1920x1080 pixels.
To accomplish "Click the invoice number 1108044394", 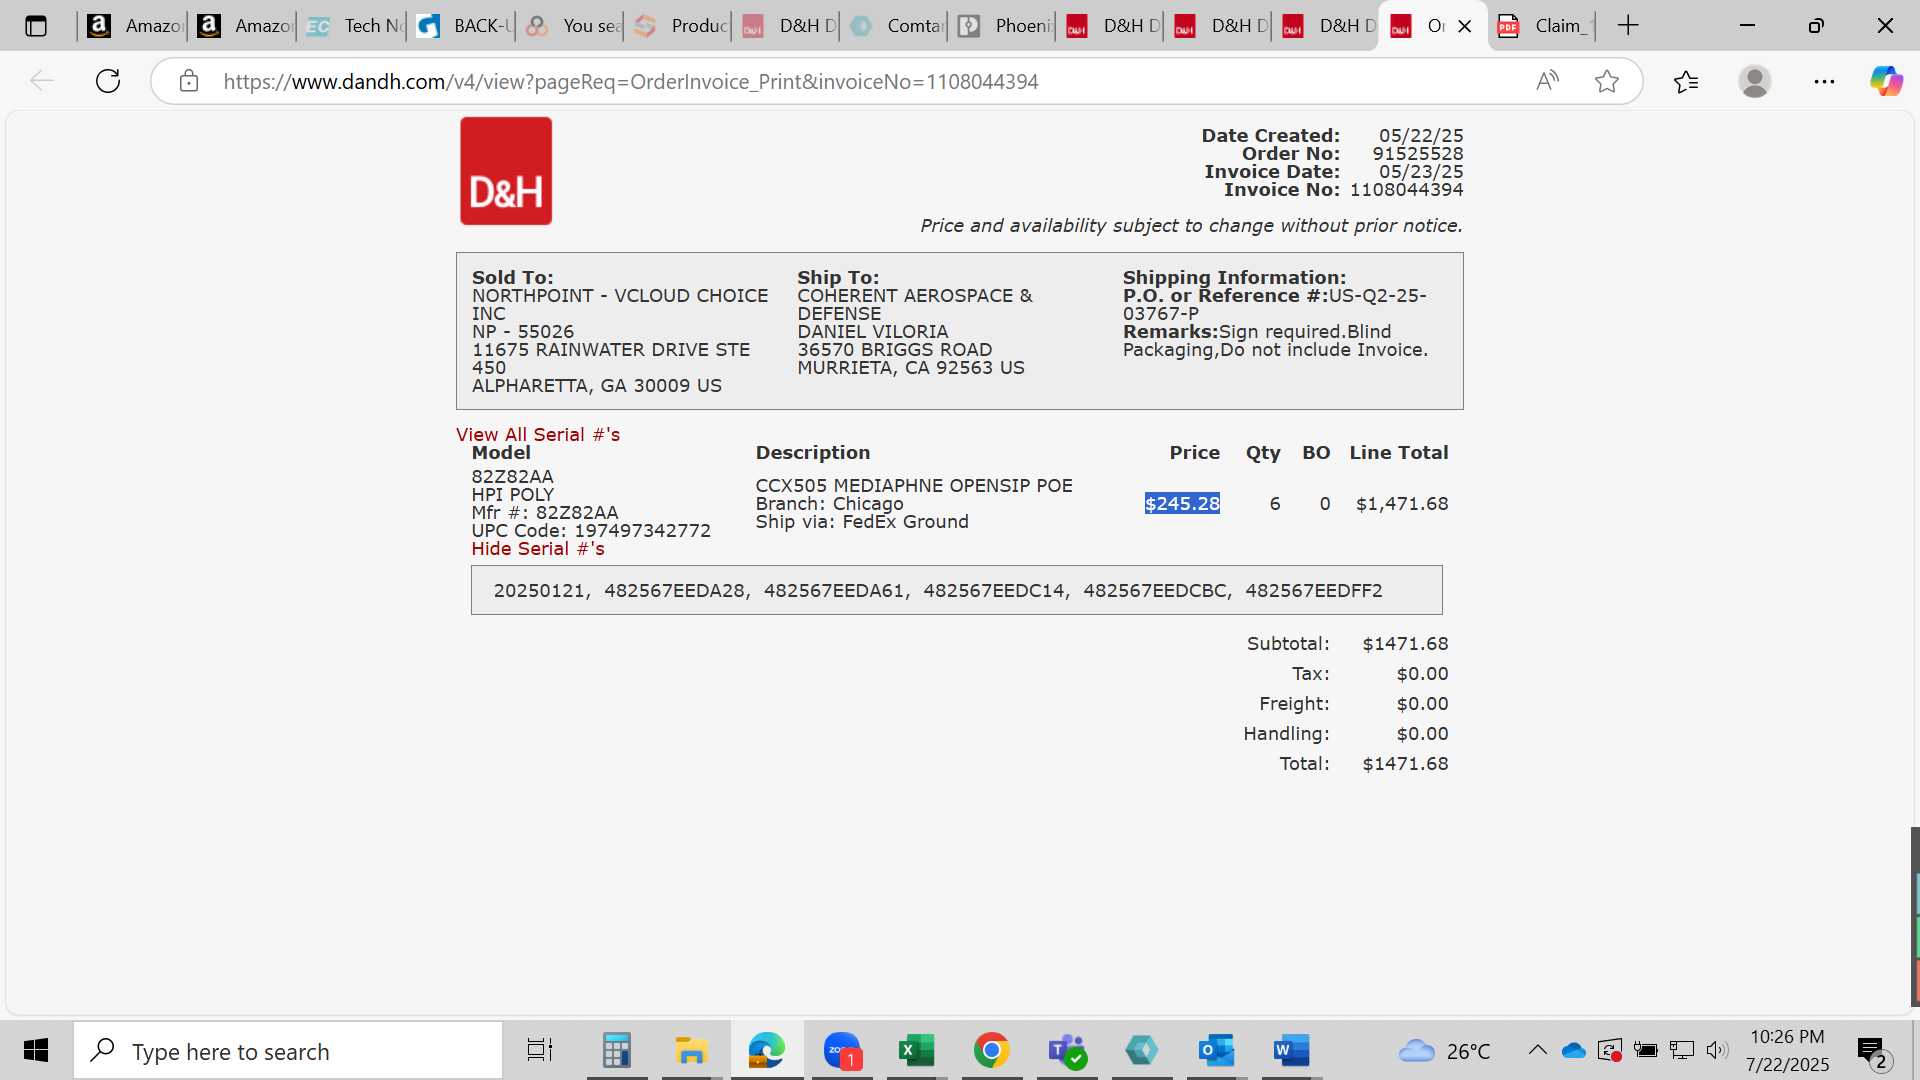I will click(x=1406, y=190).
